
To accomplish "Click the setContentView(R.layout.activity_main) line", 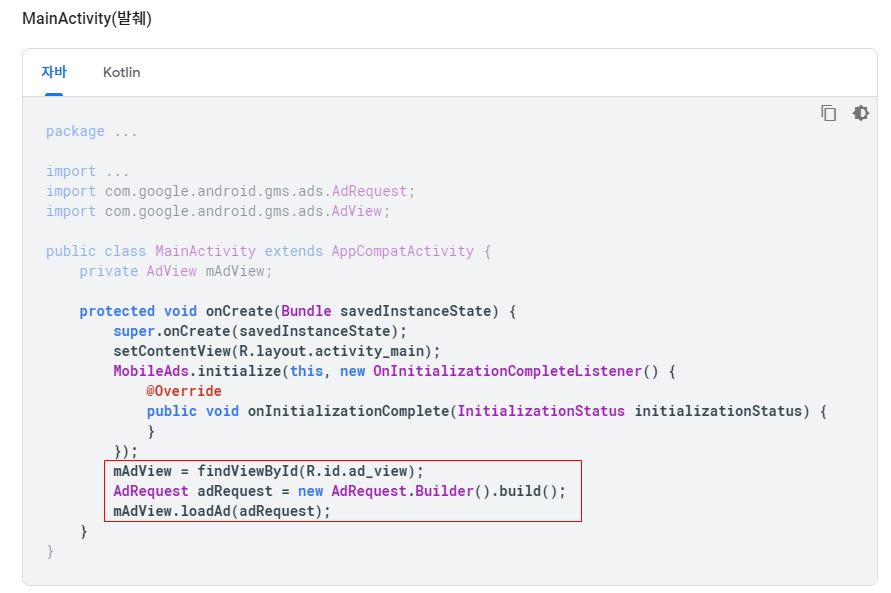I will [277, 351].
